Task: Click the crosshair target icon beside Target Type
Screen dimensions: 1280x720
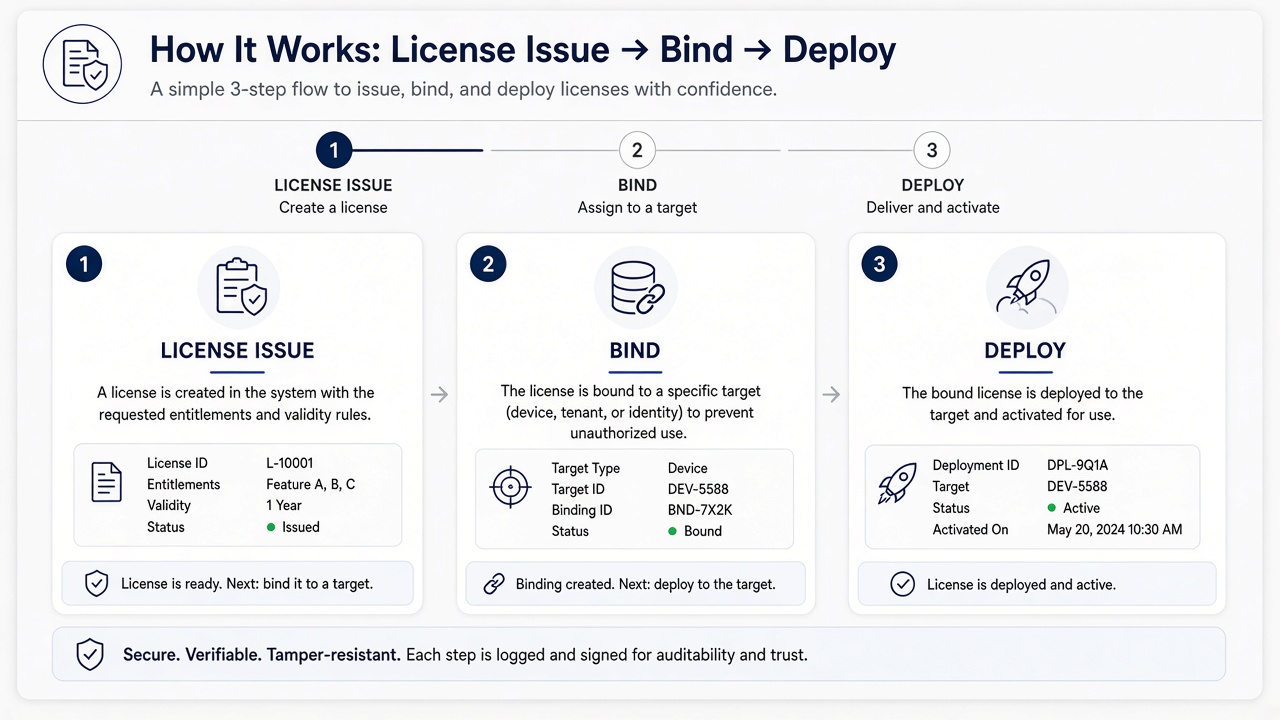Action: [510, 488]
